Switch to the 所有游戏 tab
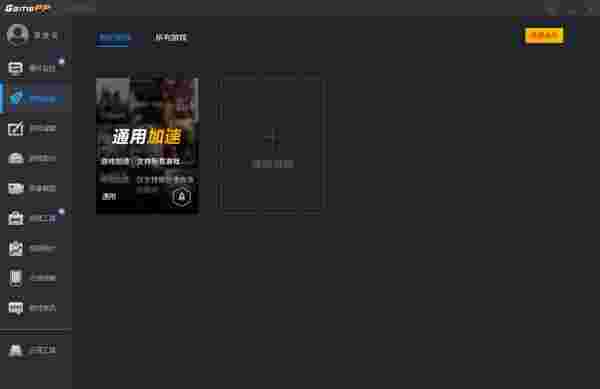600x389 pixels. [171, 37]
